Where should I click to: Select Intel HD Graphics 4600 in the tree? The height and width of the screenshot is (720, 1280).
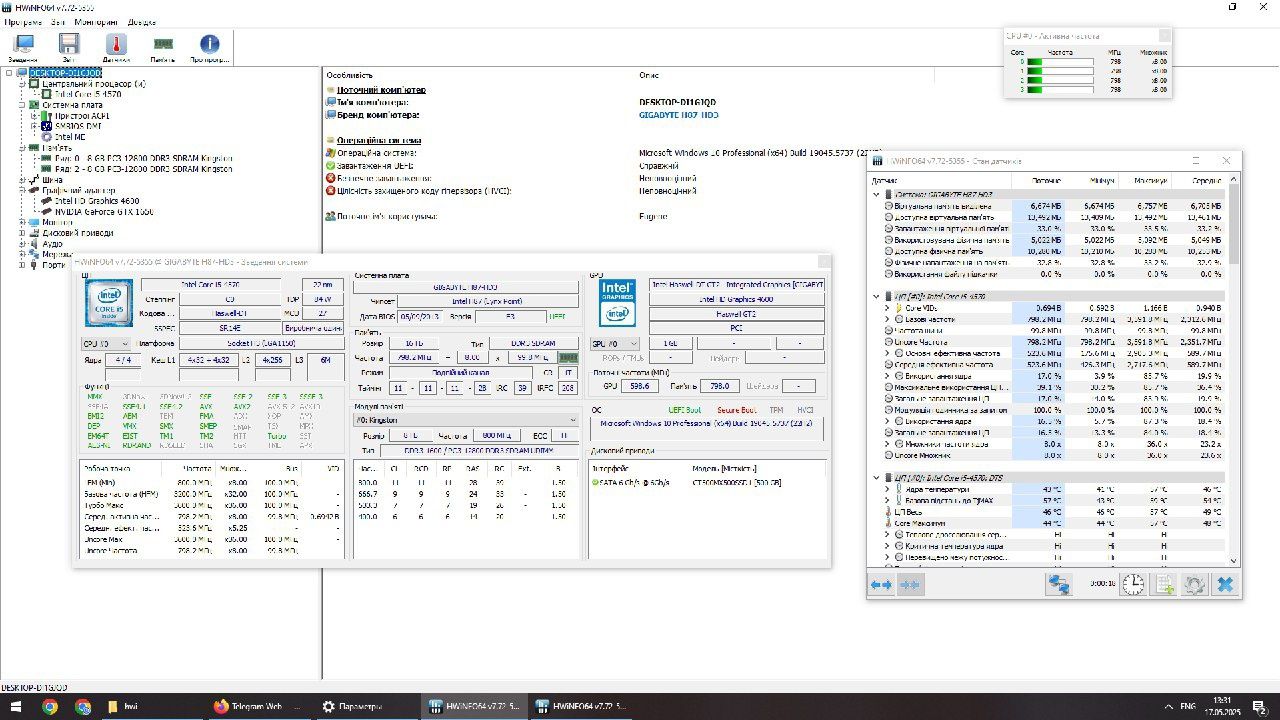tap(97, 201)
